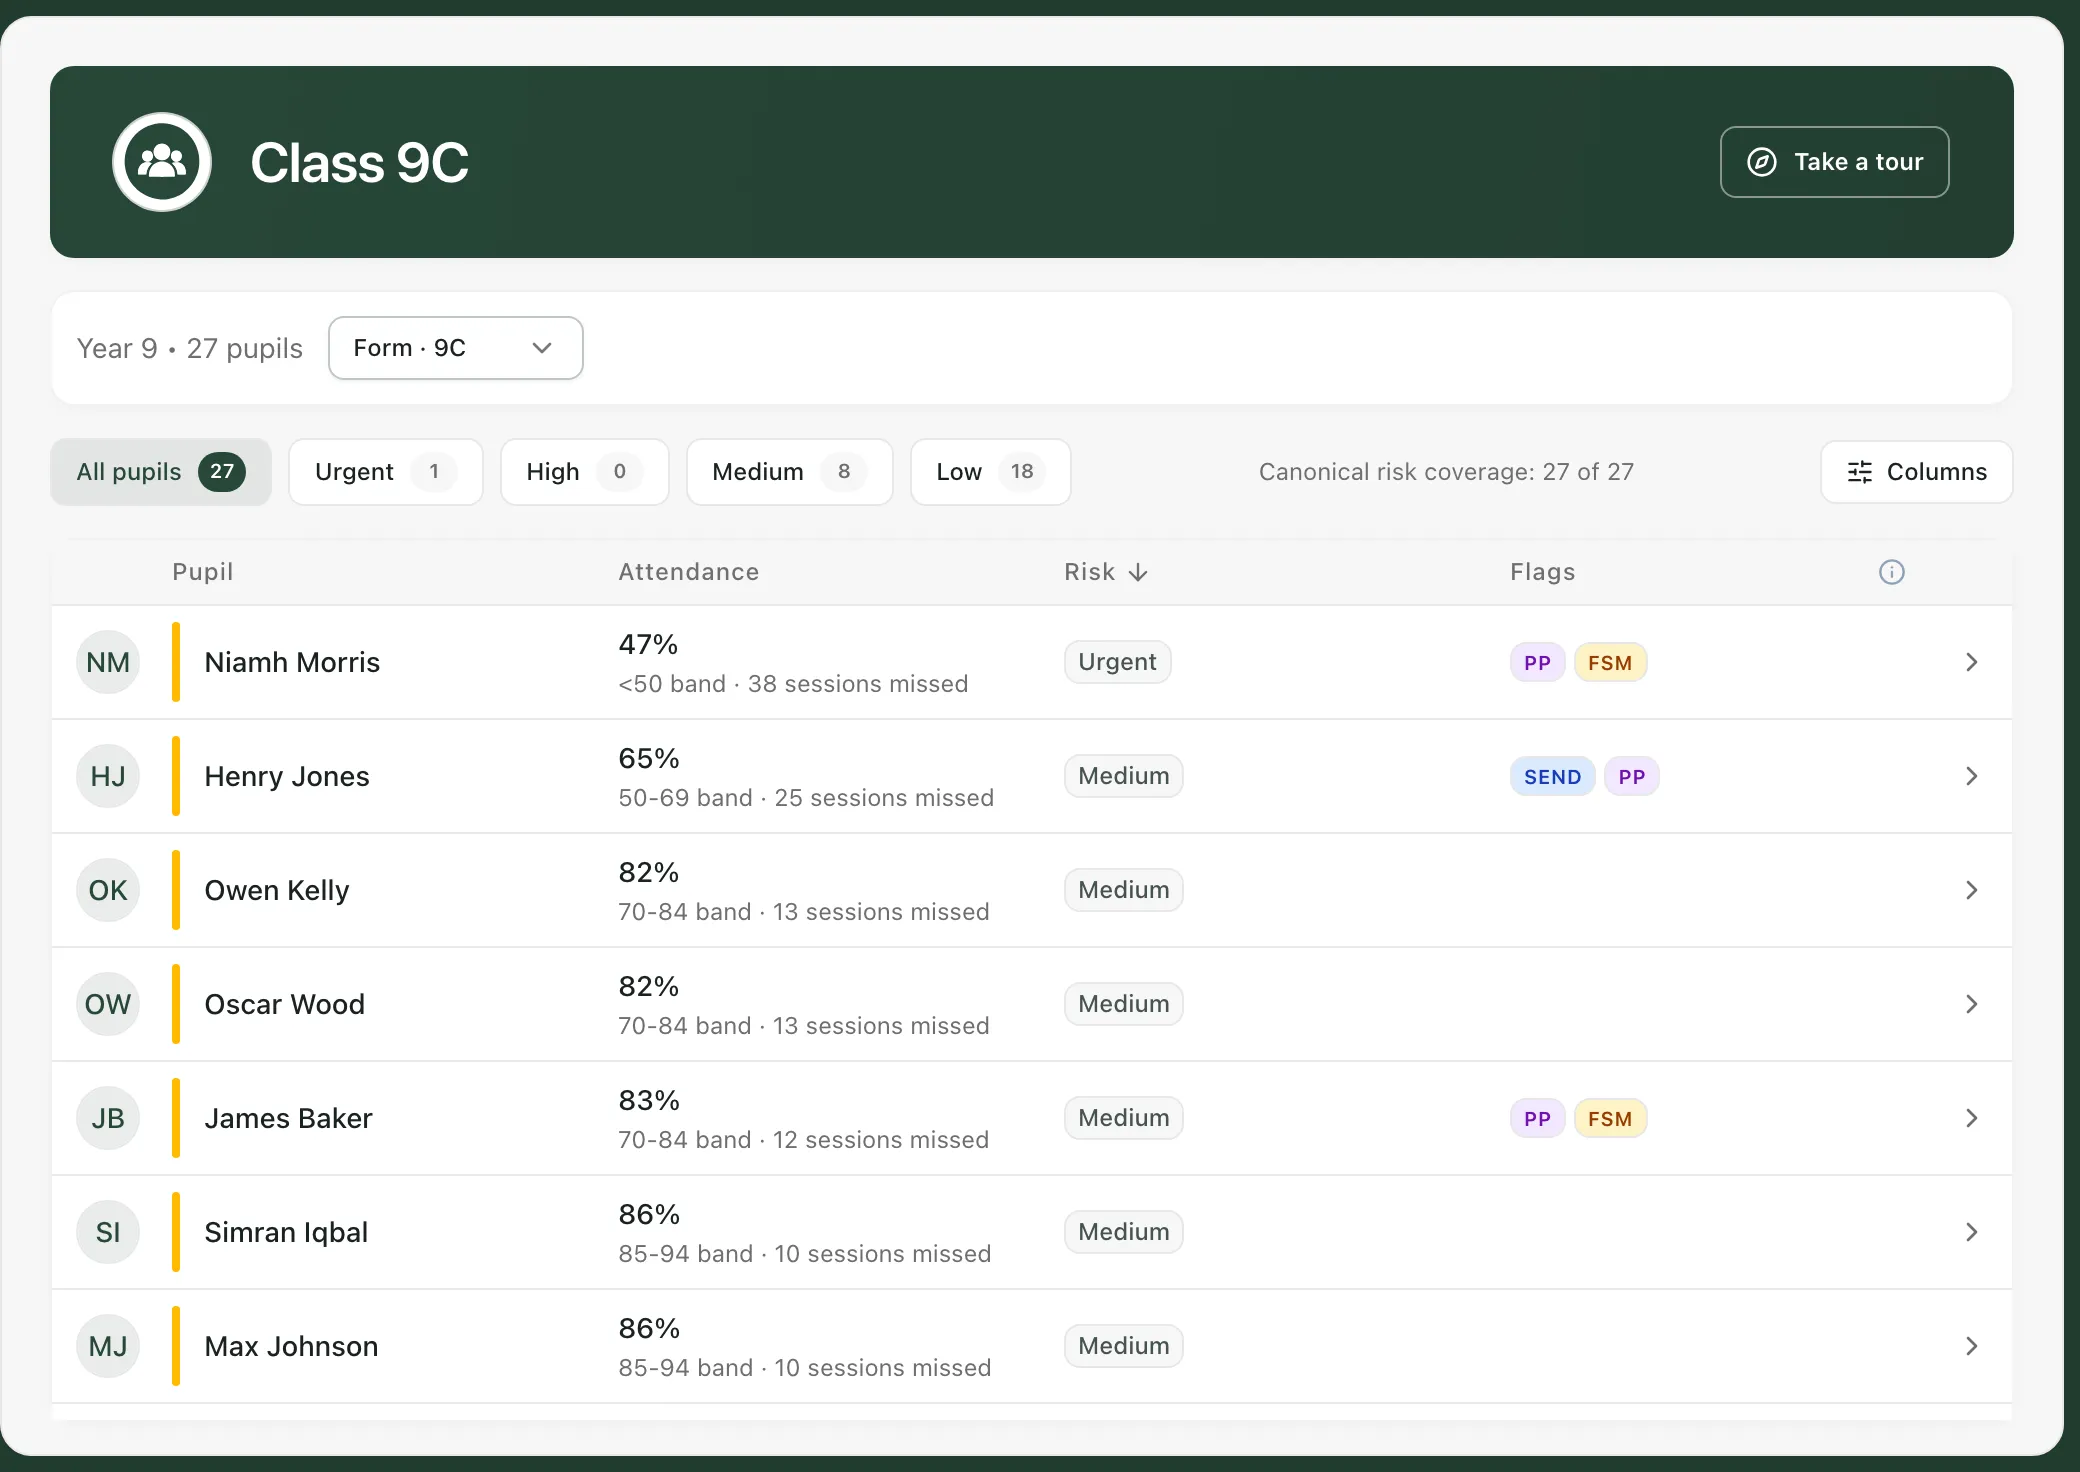Image resolution: width=2080 pixels, height=1472 pixels.
Task: Click the OW avatar for Oscar Wood
Action: (108, 1004)
